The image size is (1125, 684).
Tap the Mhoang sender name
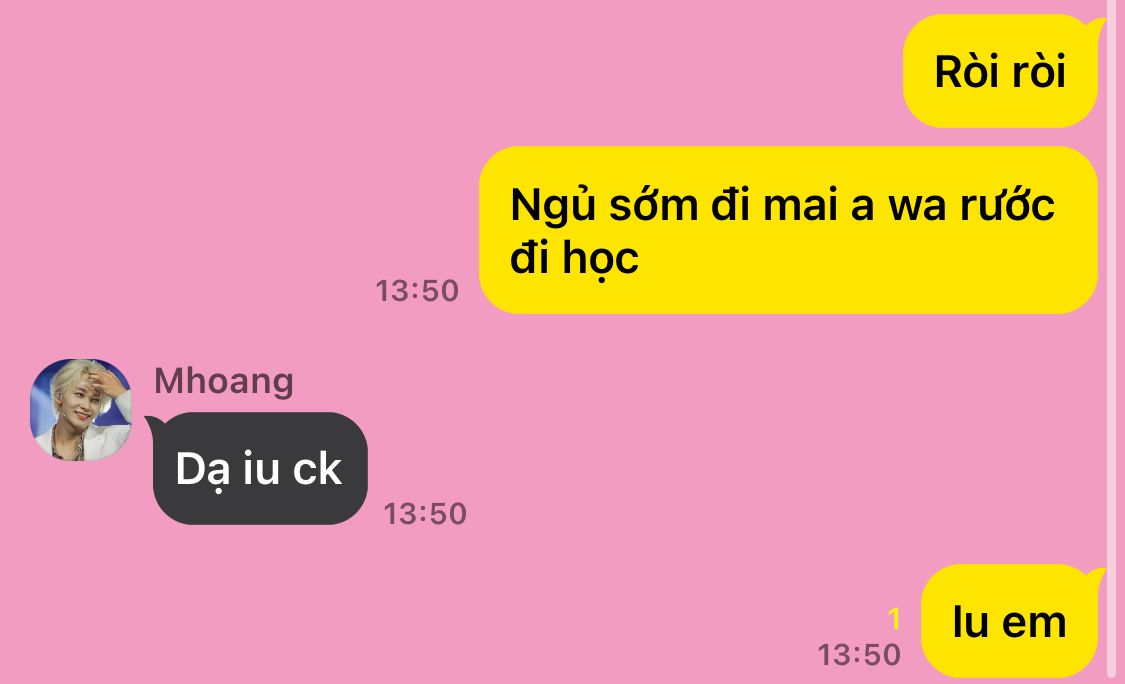(224, 381)
